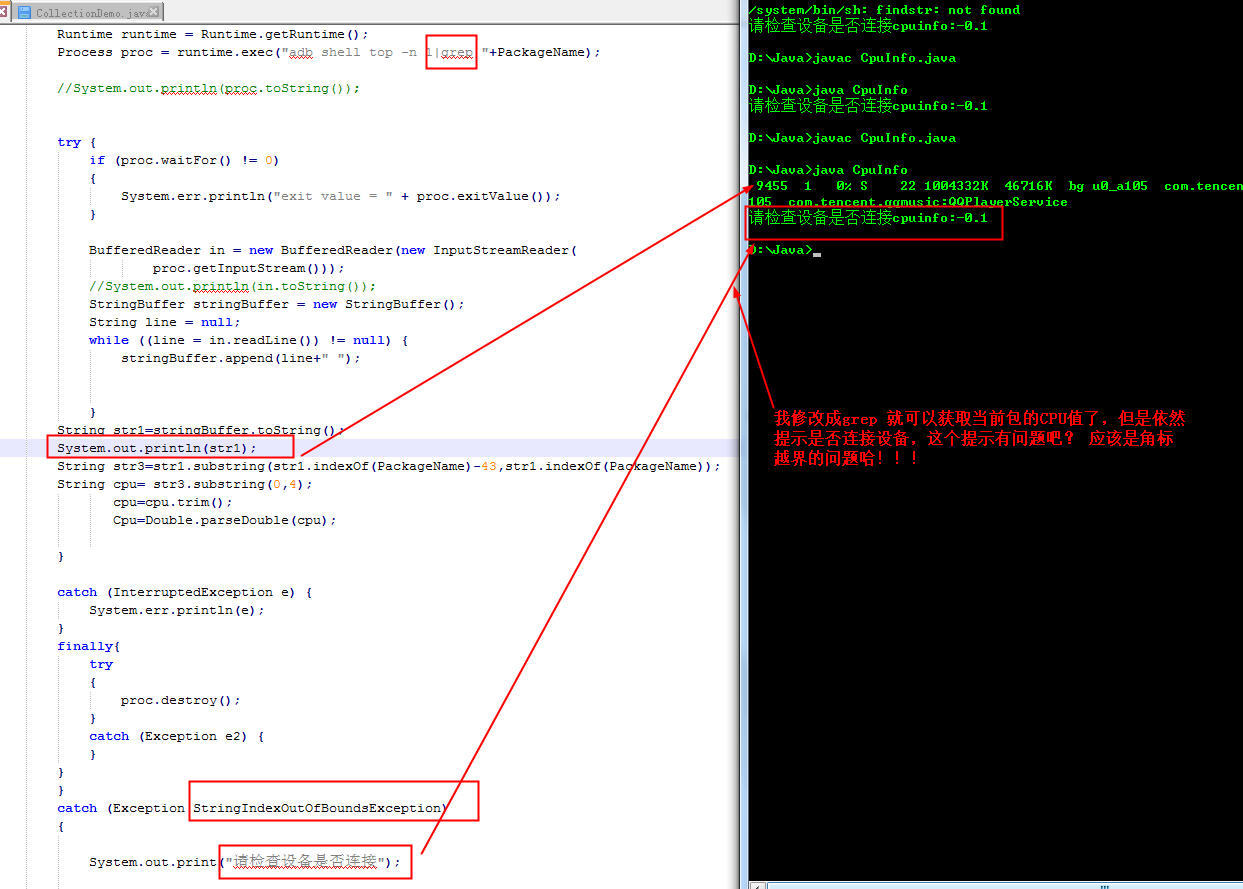Close the partially hidden tab left of CollectionDemo.java

[4, 13]
